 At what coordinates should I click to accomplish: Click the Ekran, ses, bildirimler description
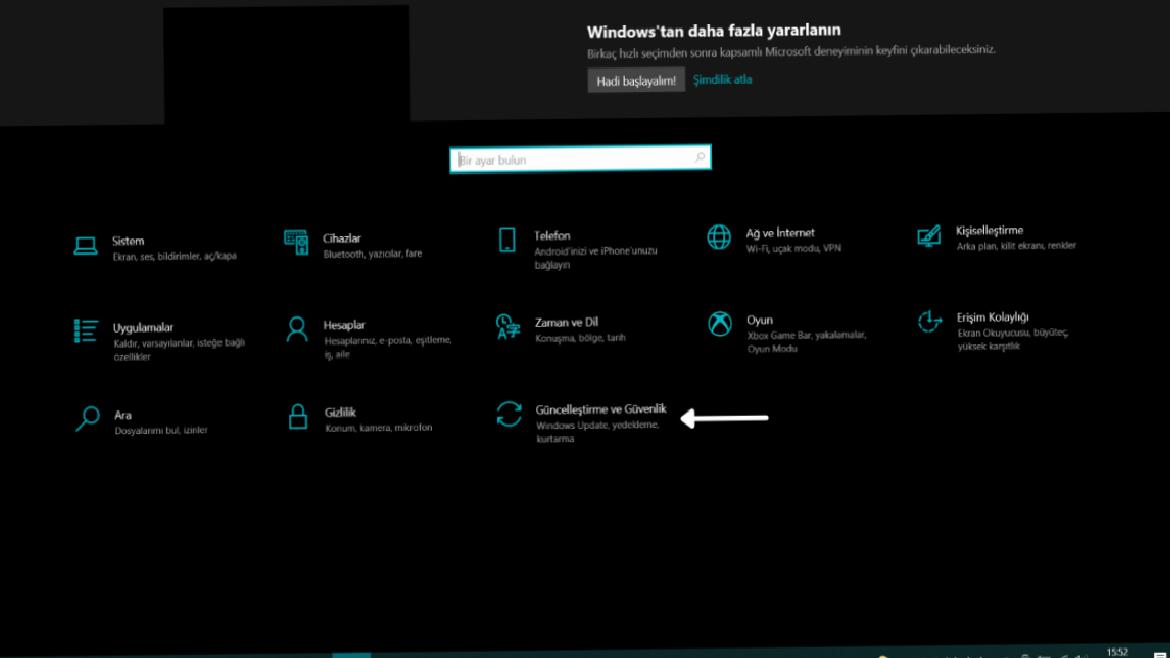[x=175, y=256]
